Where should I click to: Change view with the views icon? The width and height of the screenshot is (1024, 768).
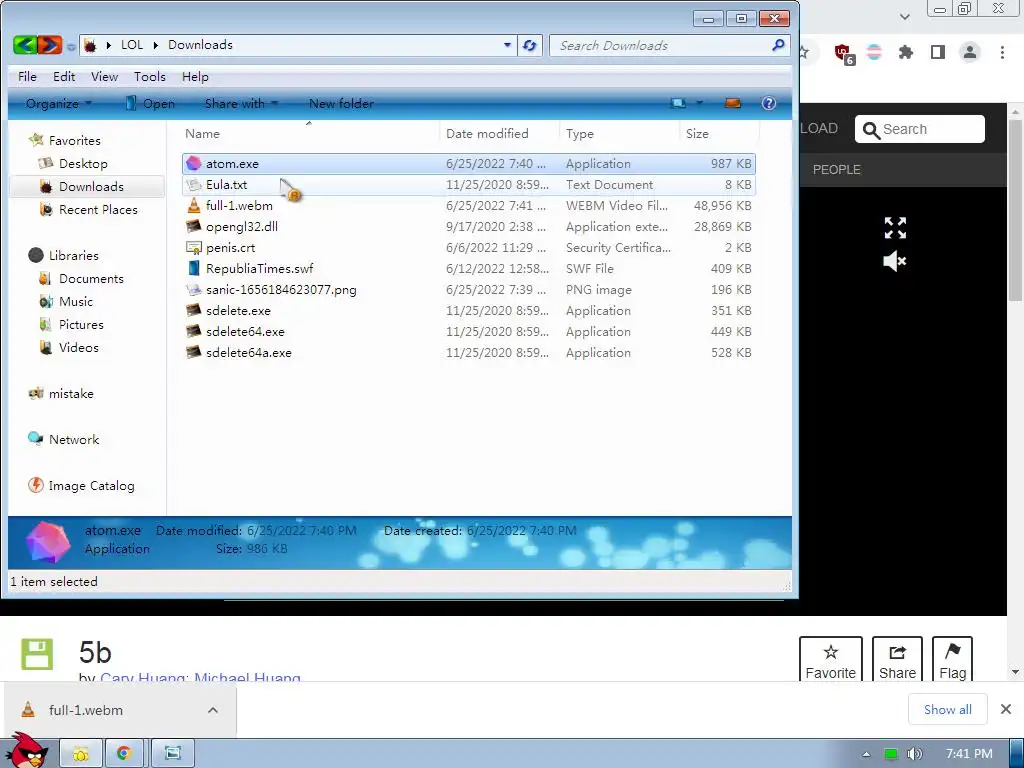click(679, 103)
